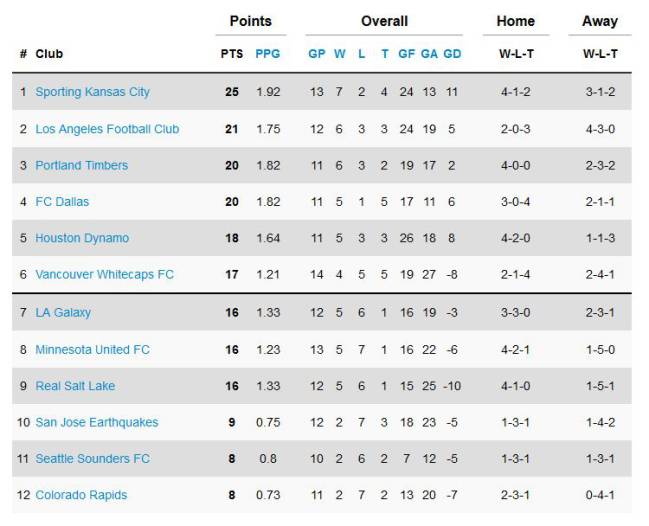Sort by the L losses column
649x526 pixels.
coord(361,54)
